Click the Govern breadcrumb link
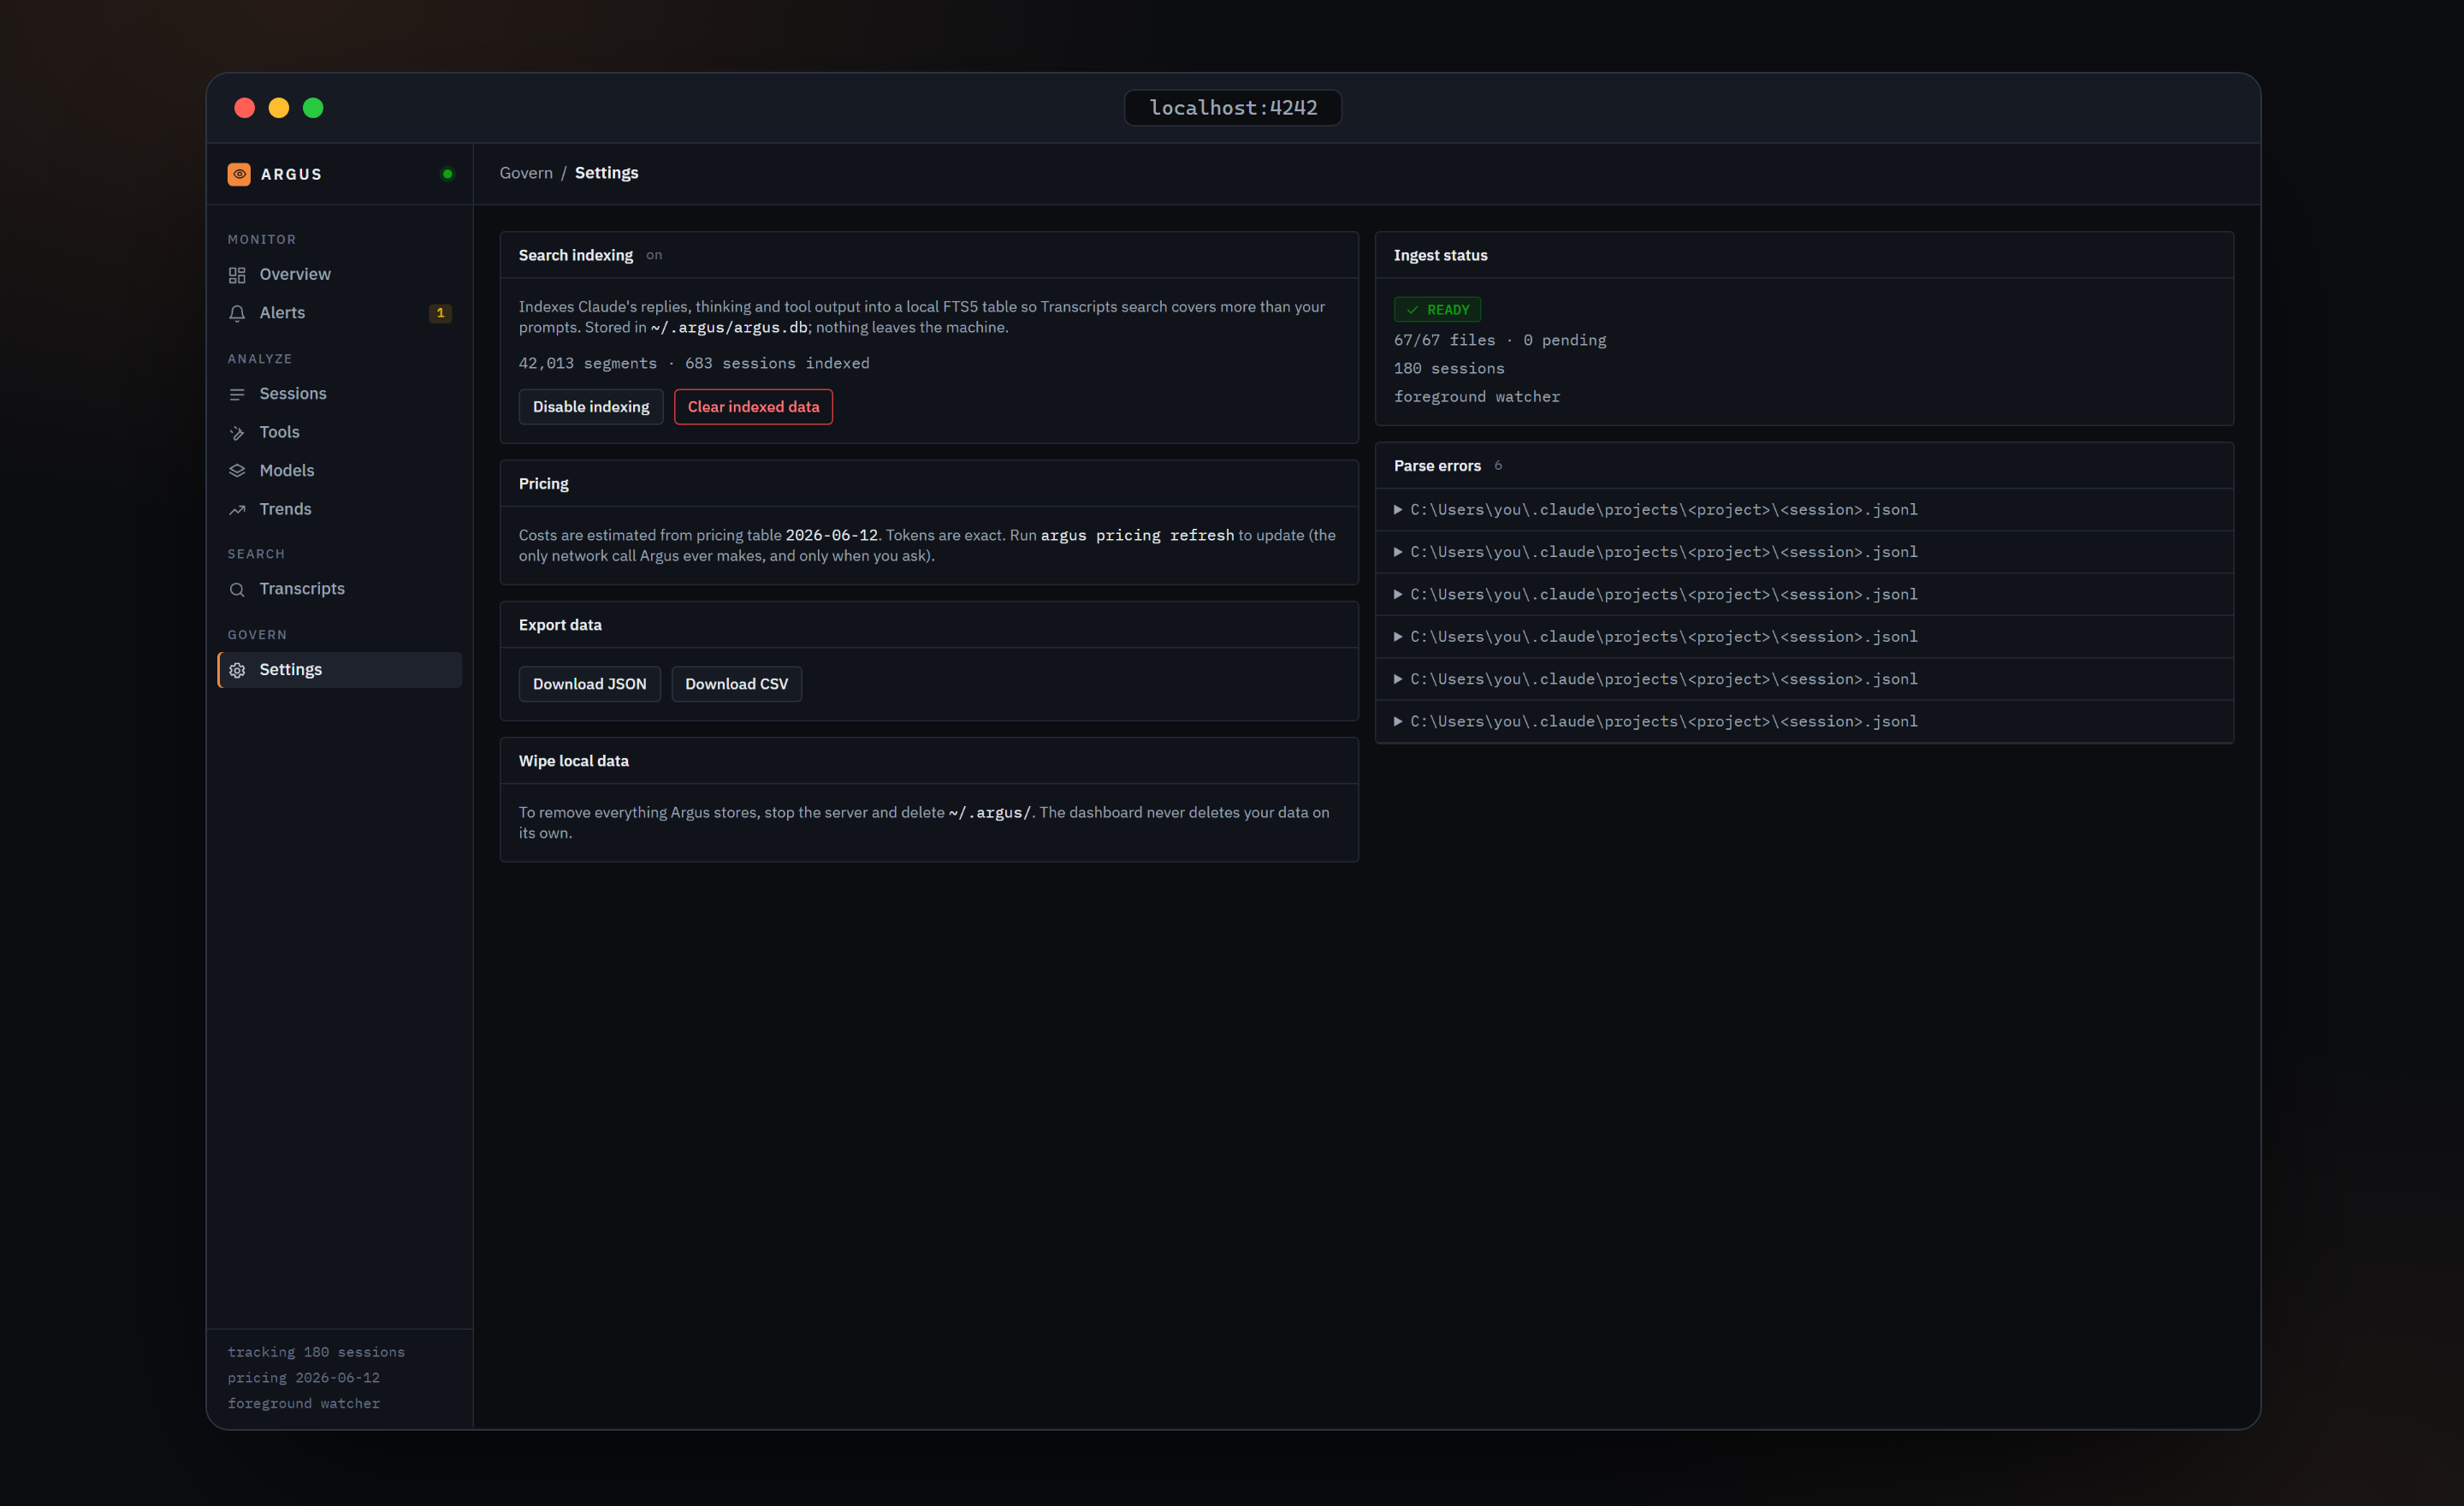The image size is (2464, 1506). click(526, 173)
